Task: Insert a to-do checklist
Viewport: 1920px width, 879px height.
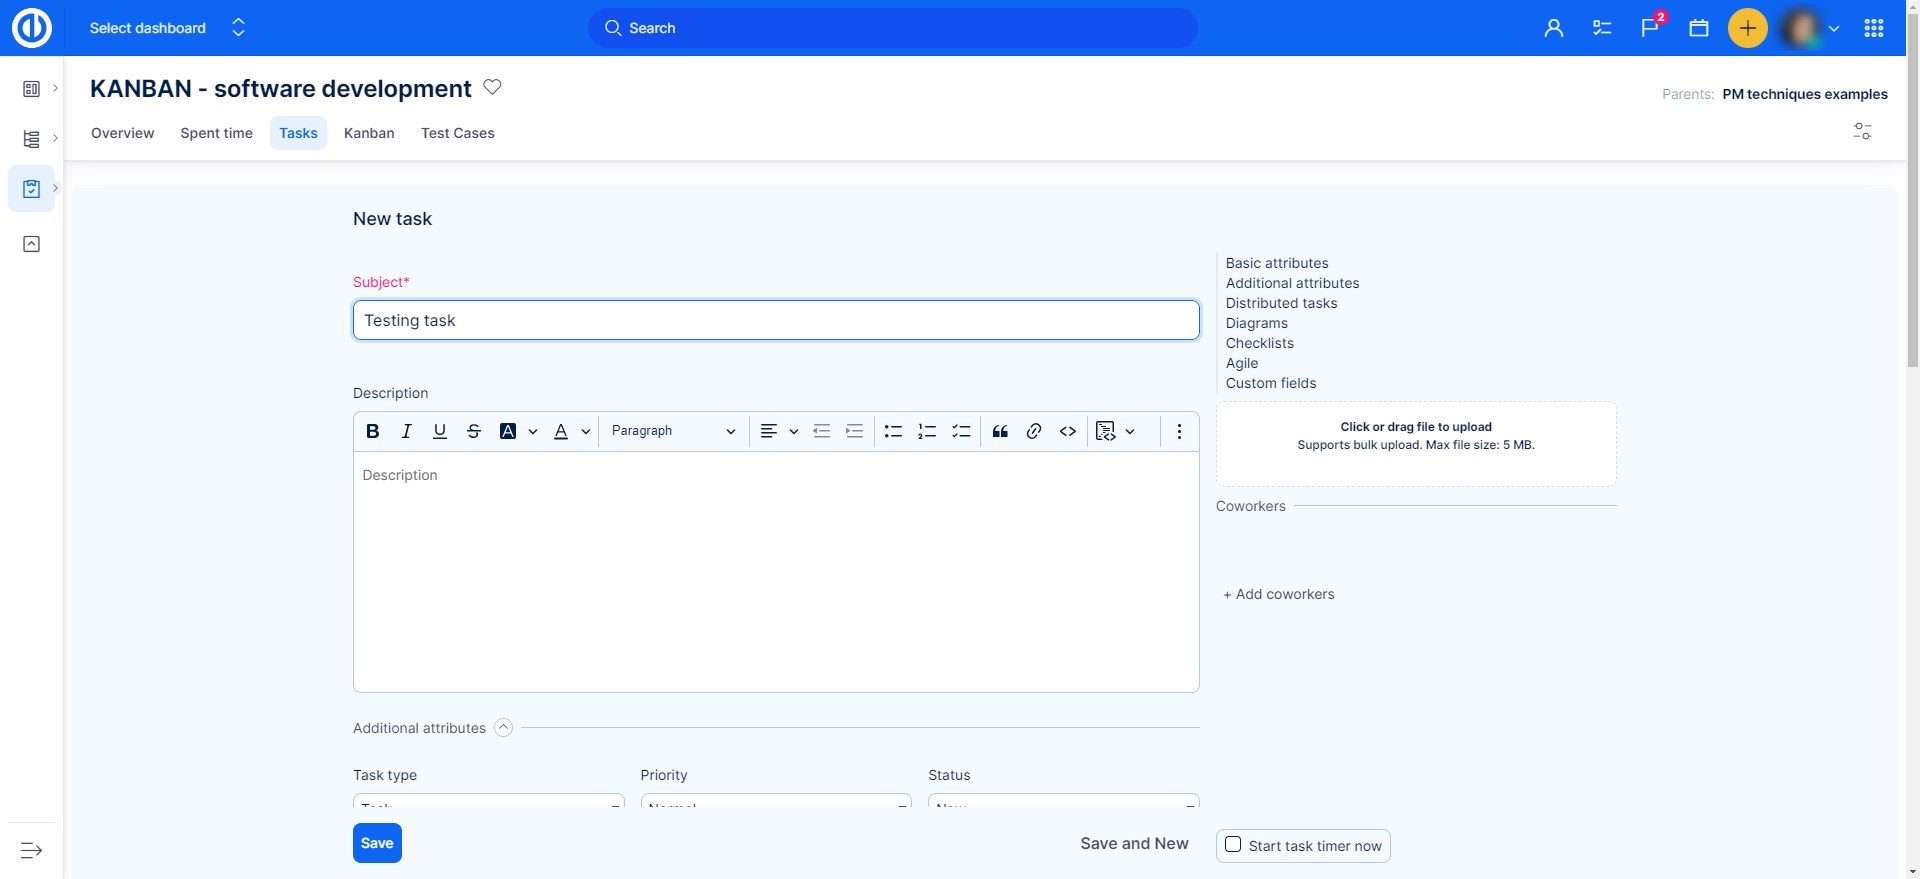Action: coord(961,431)
